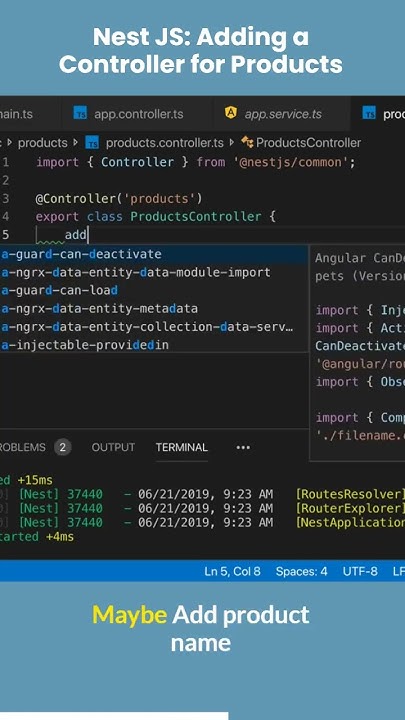The image size is (405, 720).
Task: Switch to the Output panel tab
Action: 113,447
